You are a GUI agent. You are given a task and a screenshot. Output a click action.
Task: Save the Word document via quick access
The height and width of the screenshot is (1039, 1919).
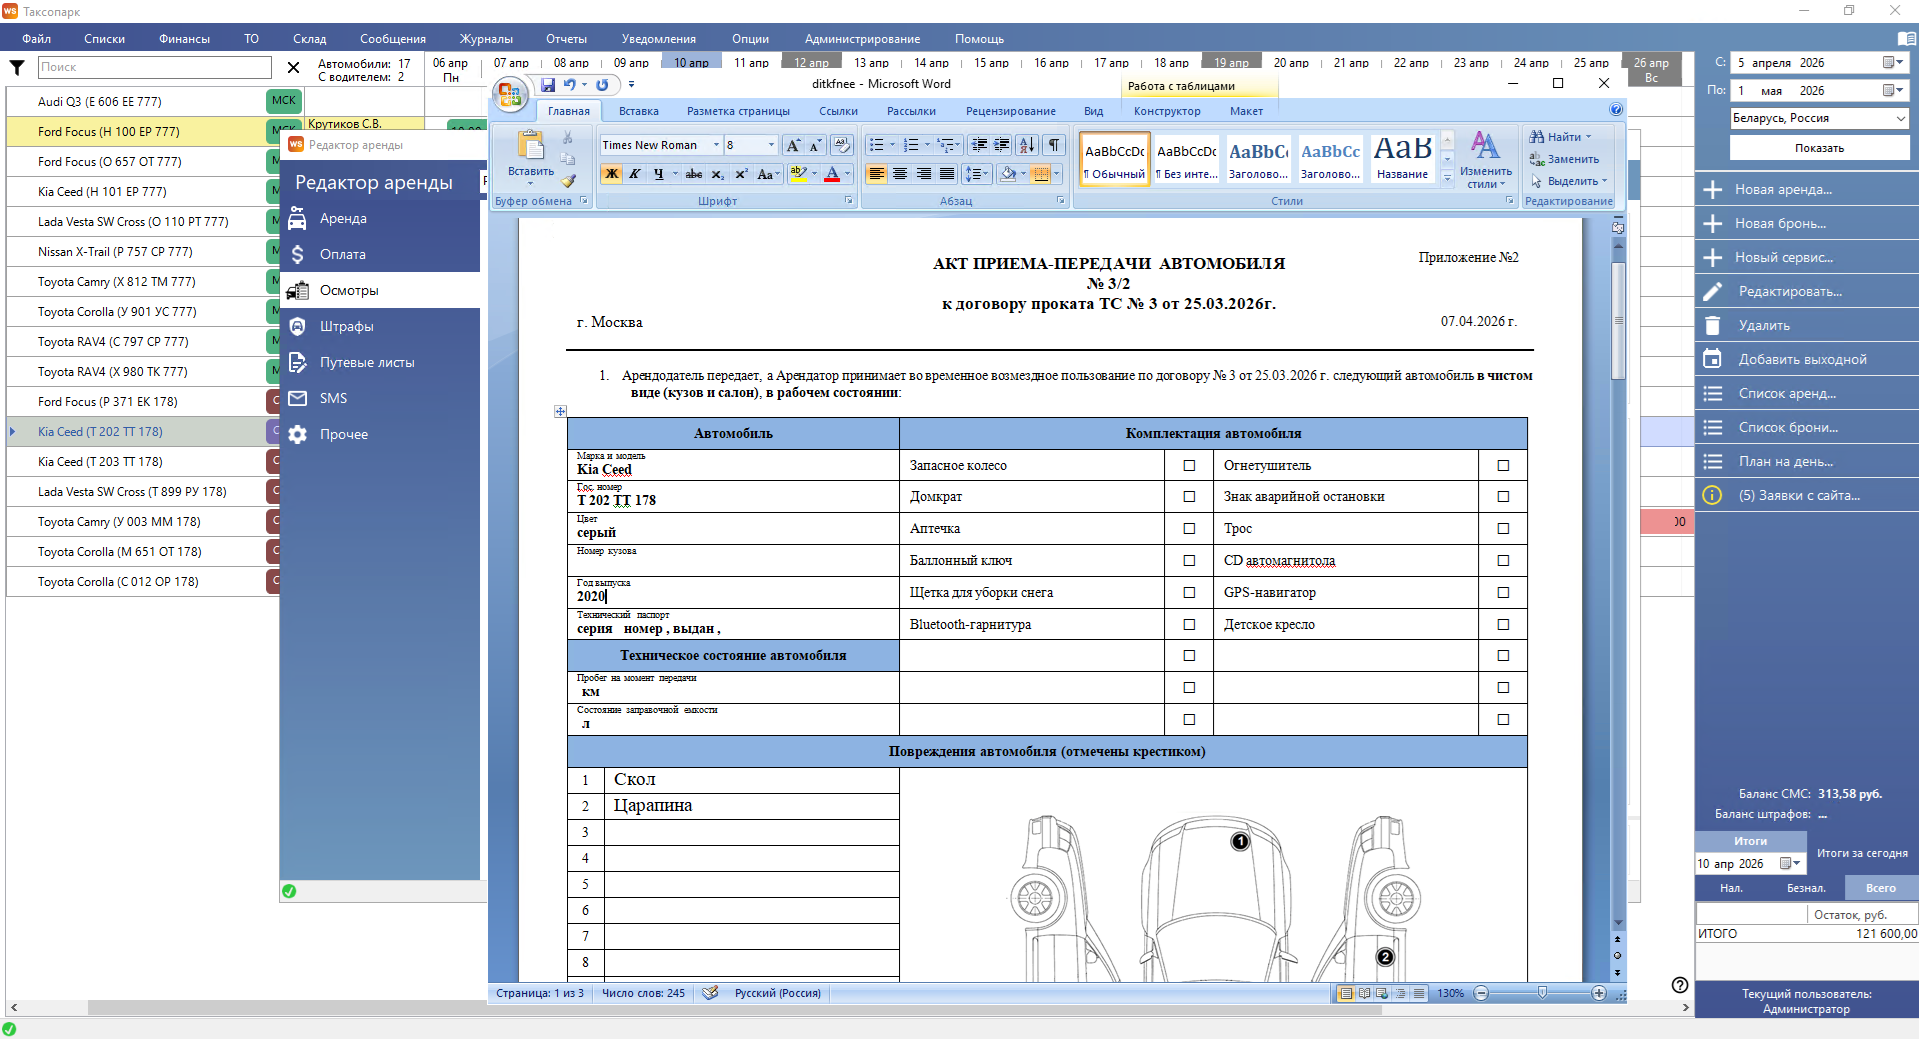click(548, 85)
